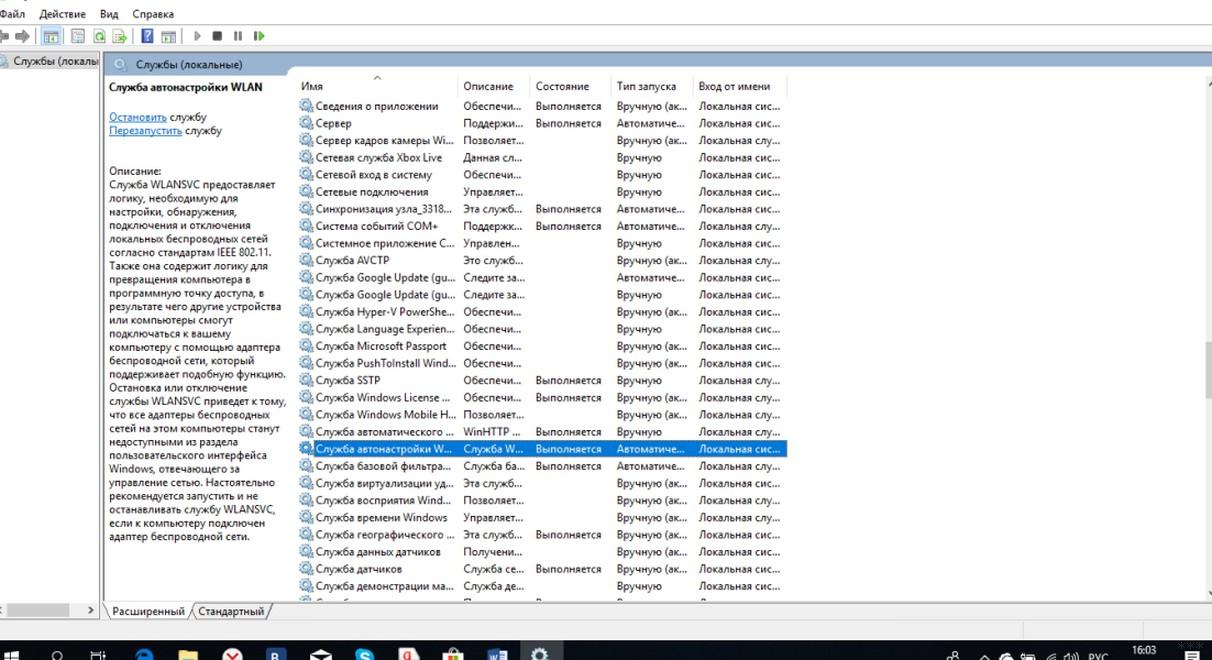Click the gear icon beside Служба автонастройки W...
The width and height of the screenshot is (1212, 660).
(306, 449)
